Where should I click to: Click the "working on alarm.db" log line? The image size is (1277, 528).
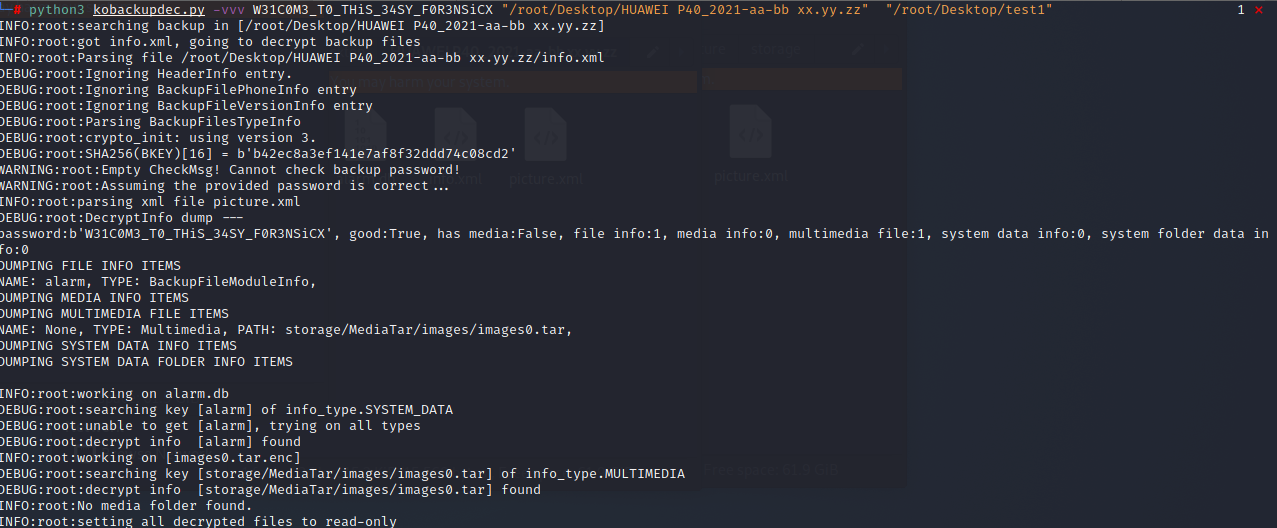[x=114, y=394]
